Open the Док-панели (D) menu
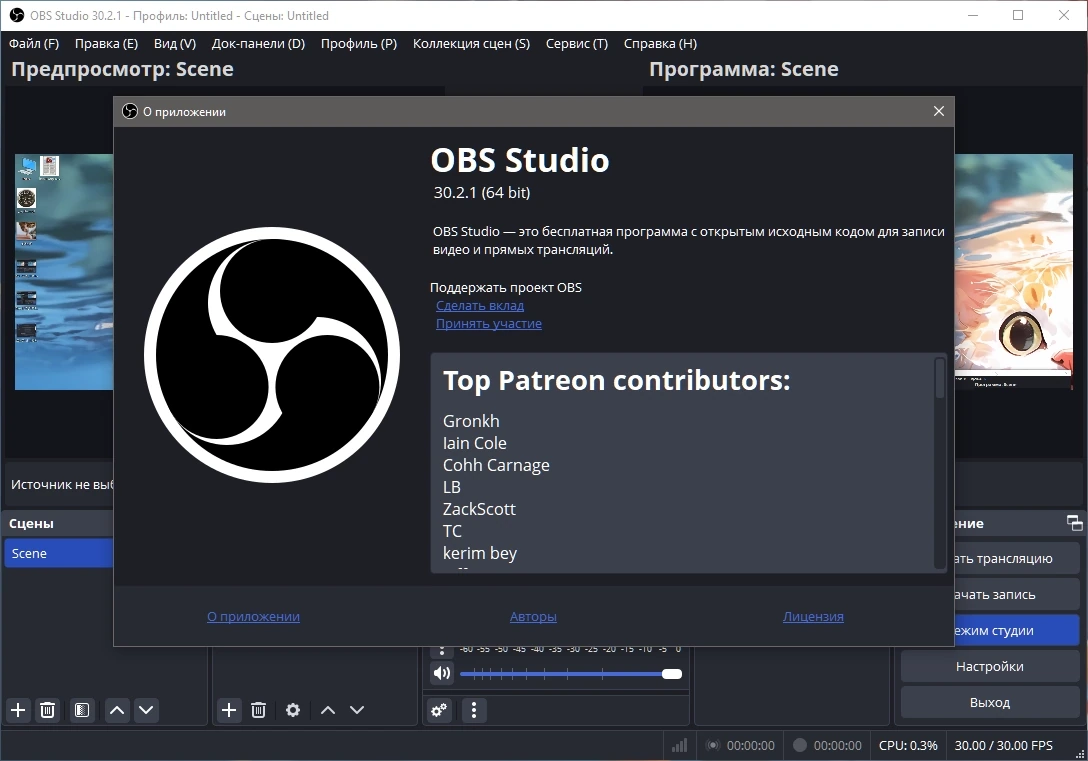The image size is (1088, 761). (258, 43)
